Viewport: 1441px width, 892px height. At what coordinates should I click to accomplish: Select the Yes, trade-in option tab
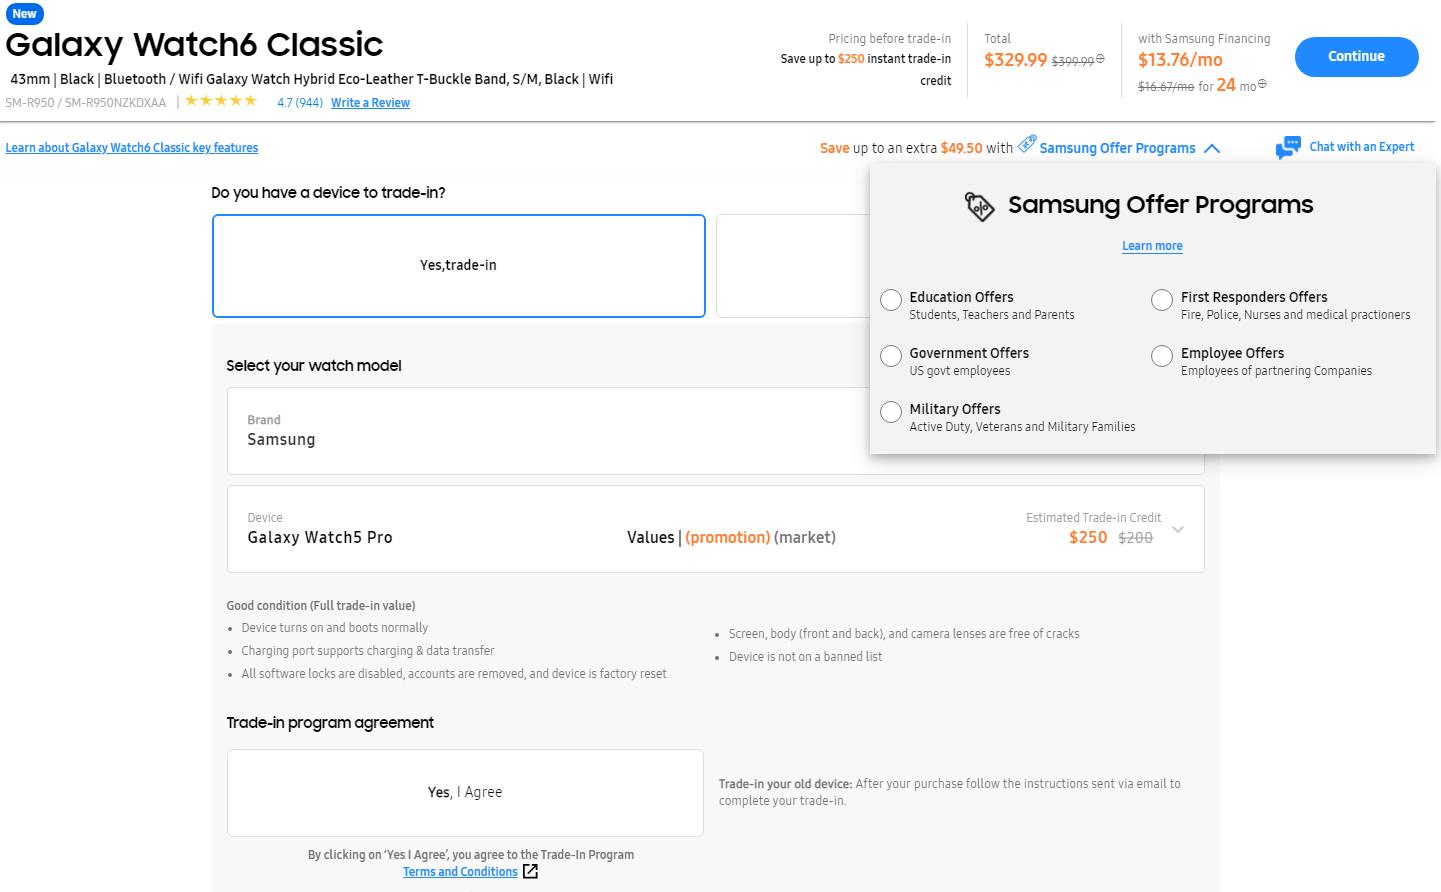(x=458, y=266)
